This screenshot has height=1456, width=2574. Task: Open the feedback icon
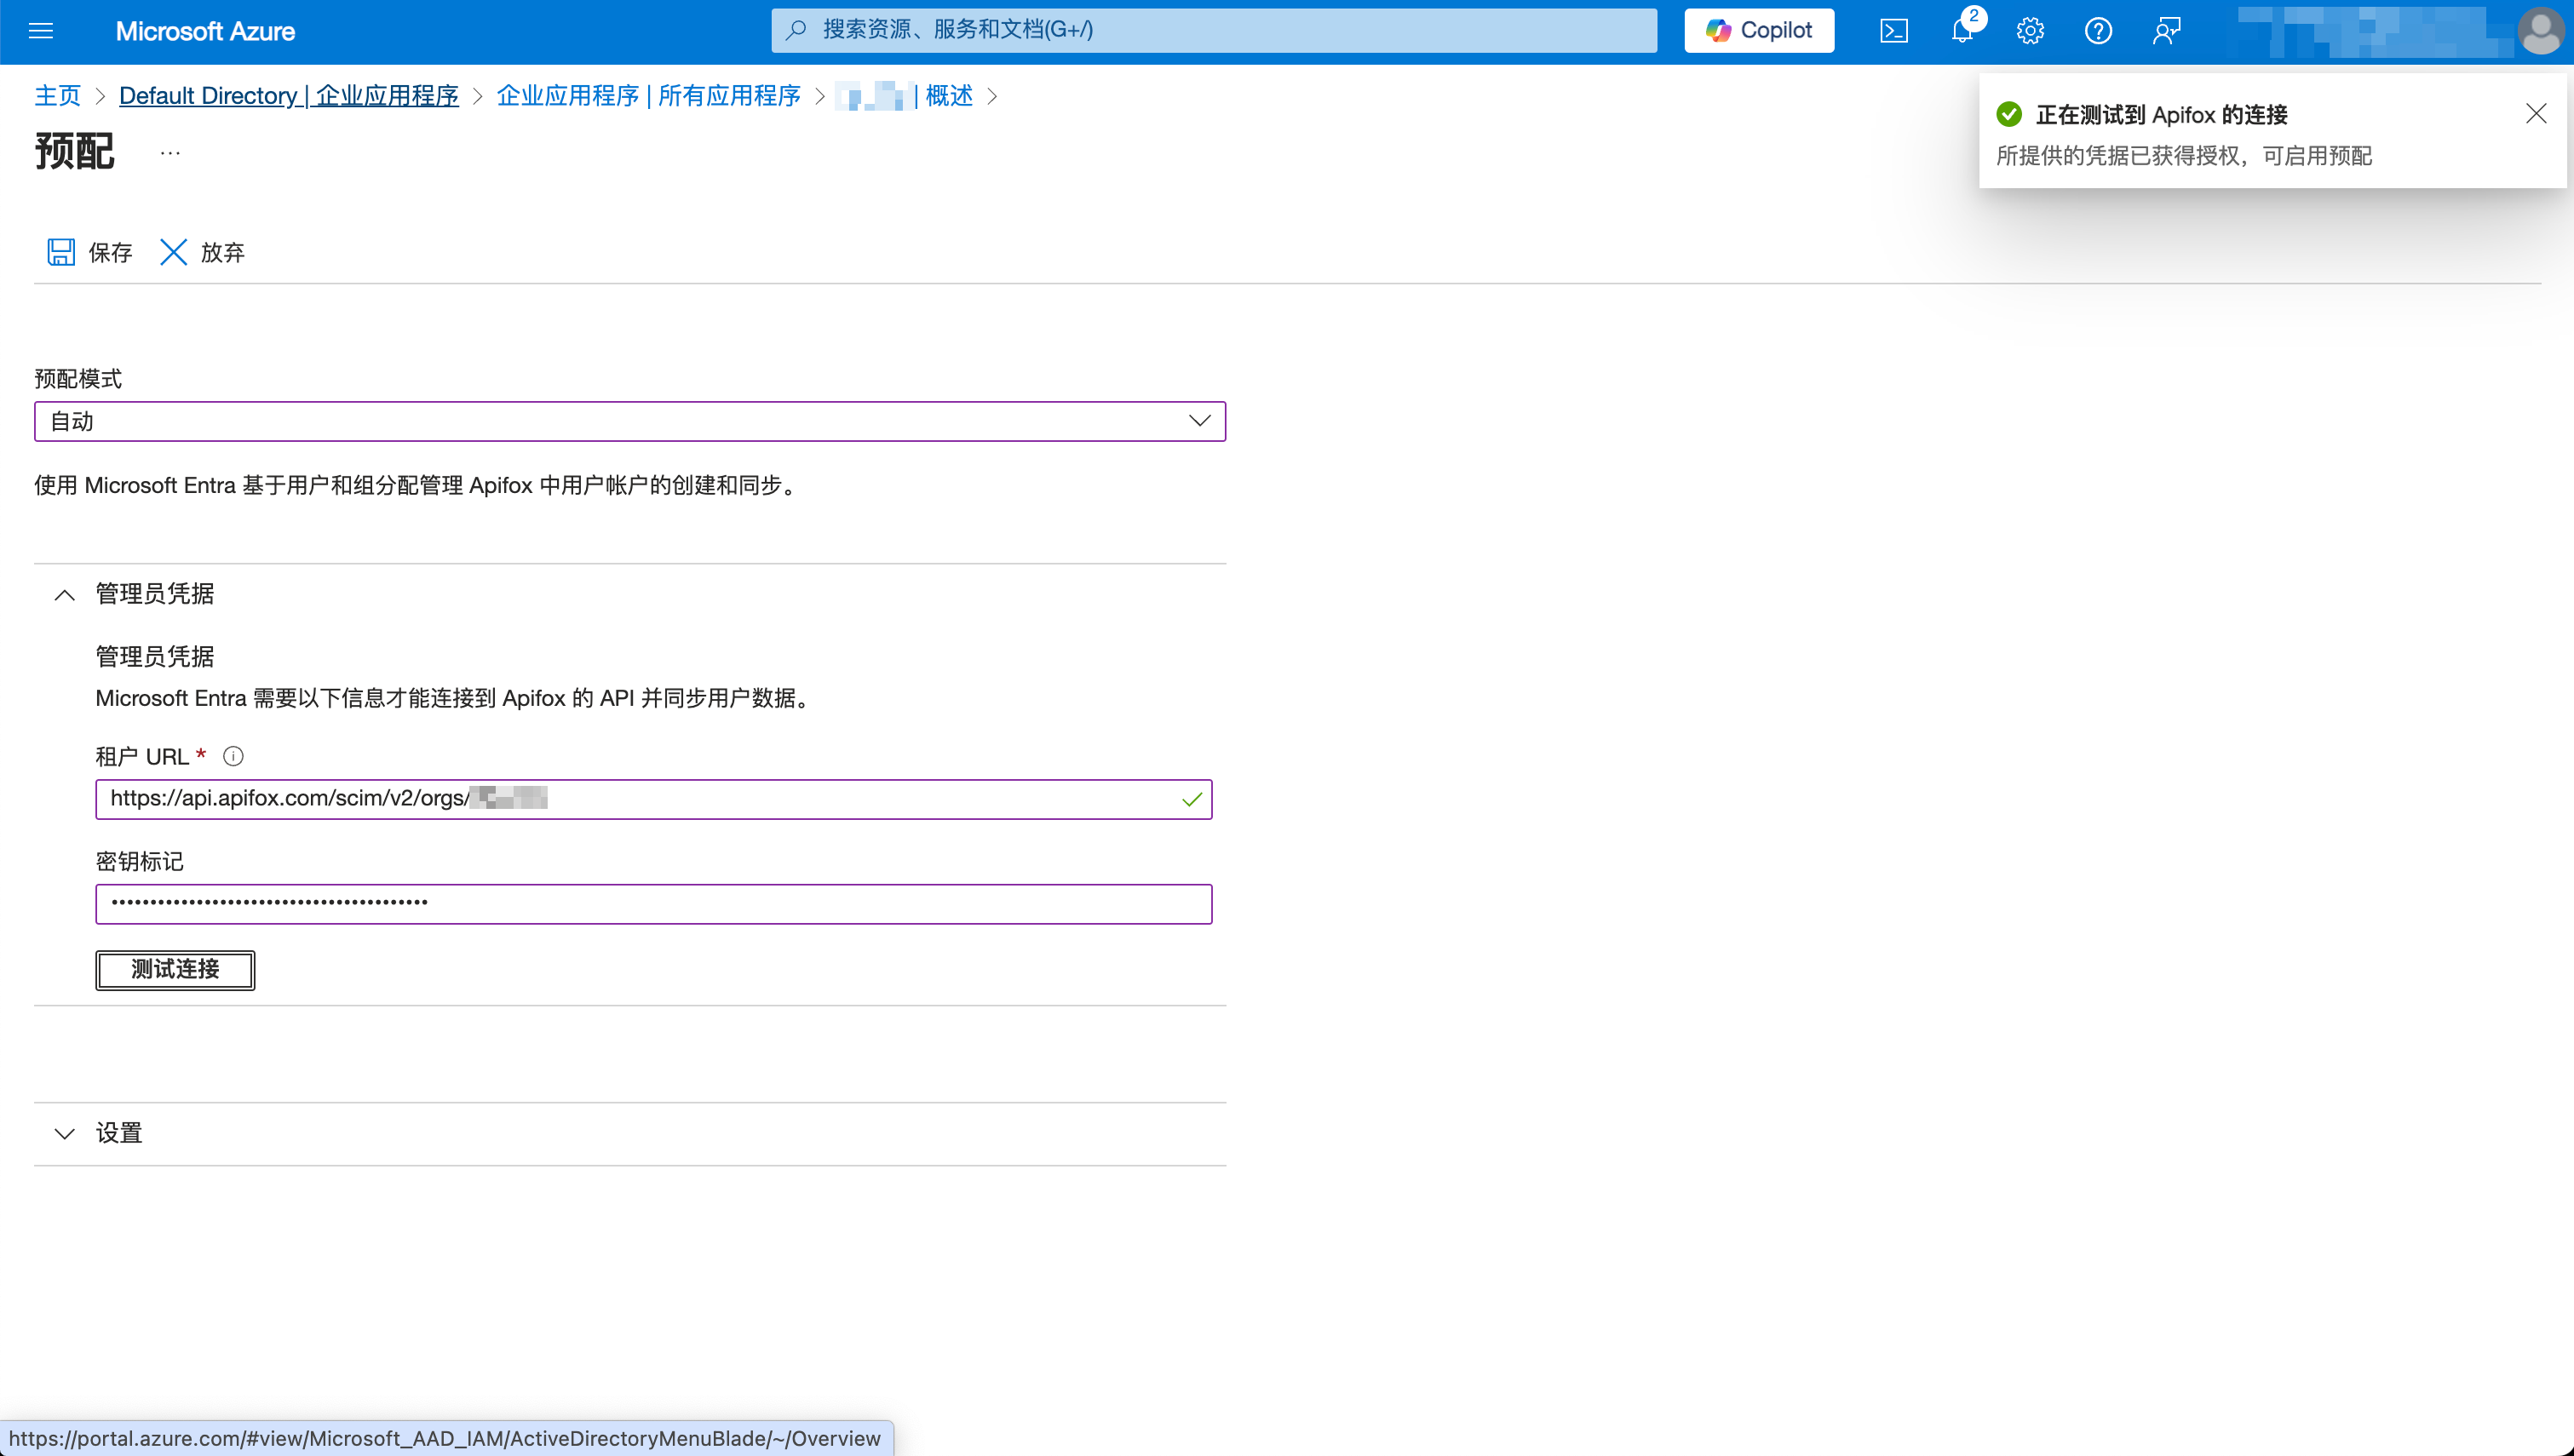(x=2166, y=31)
